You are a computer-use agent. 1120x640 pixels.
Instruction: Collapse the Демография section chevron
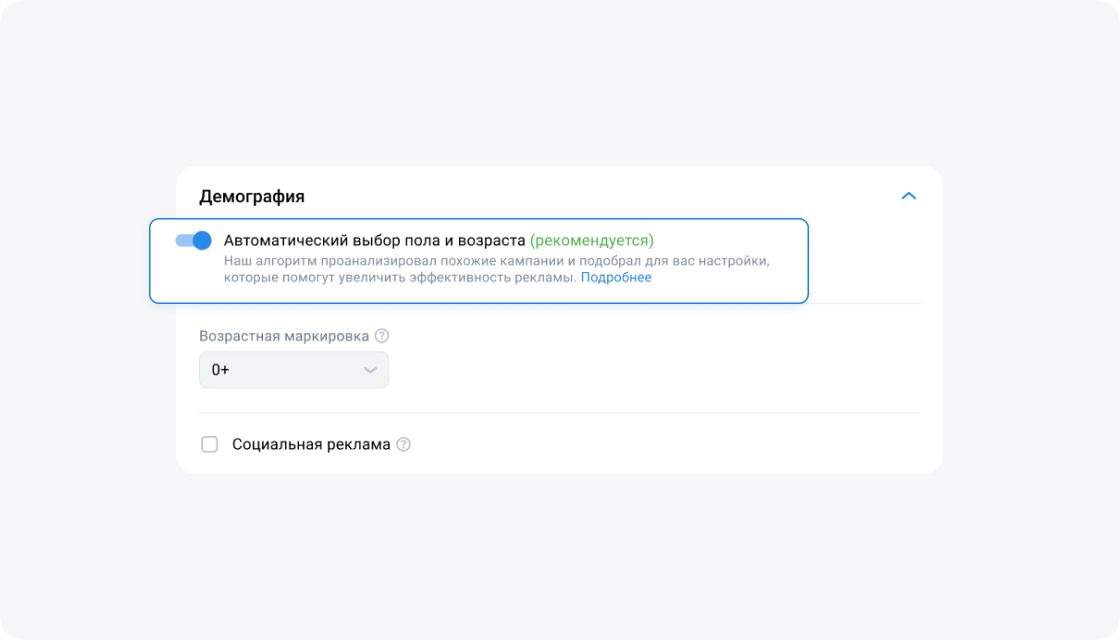[x=908, y=196]
